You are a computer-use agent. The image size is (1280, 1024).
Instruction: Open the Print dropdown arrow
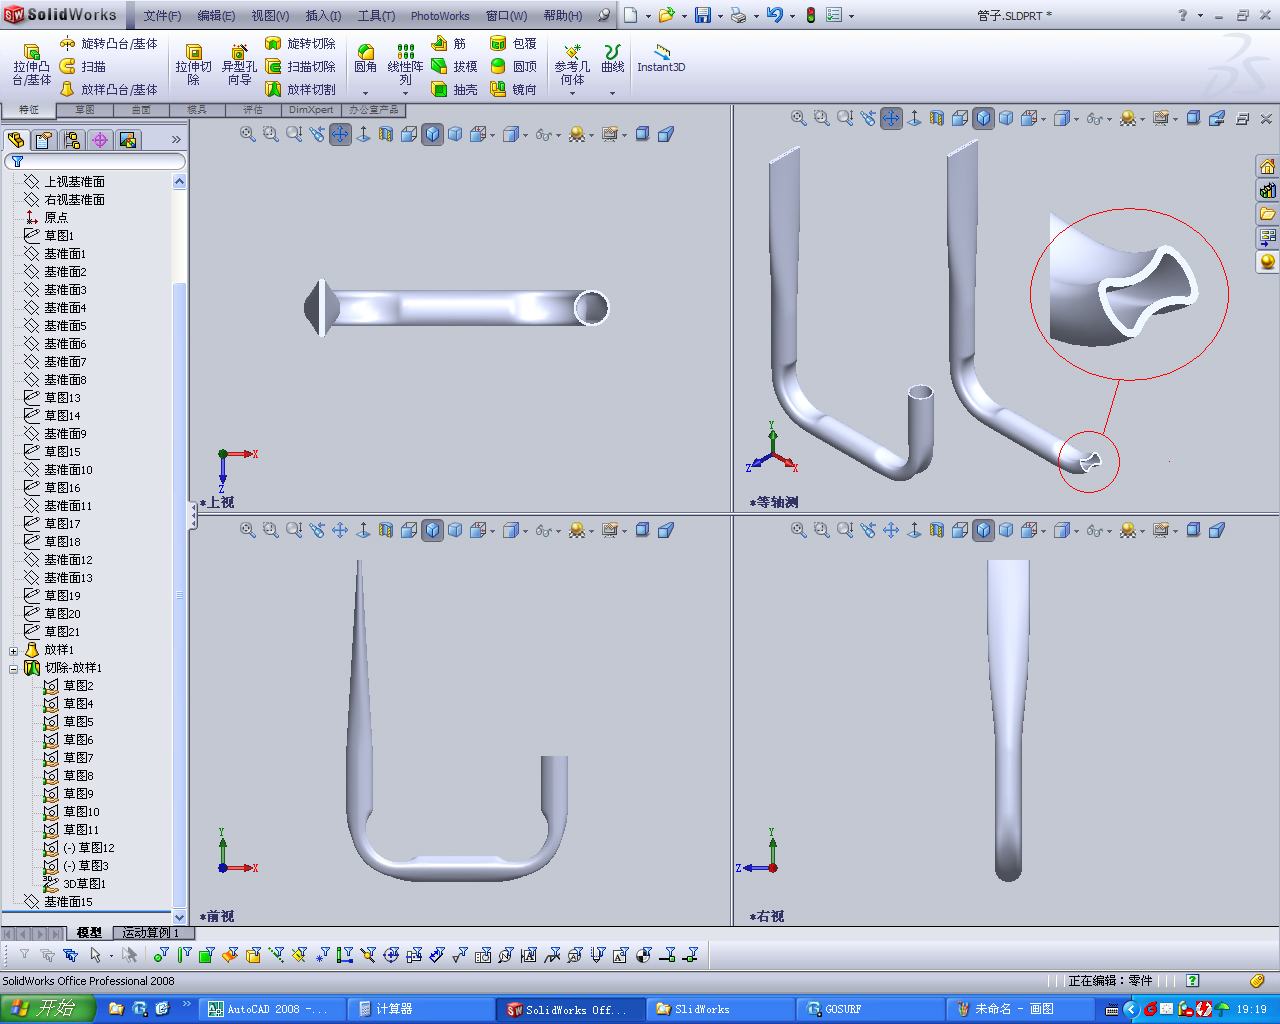click(755, 16)
